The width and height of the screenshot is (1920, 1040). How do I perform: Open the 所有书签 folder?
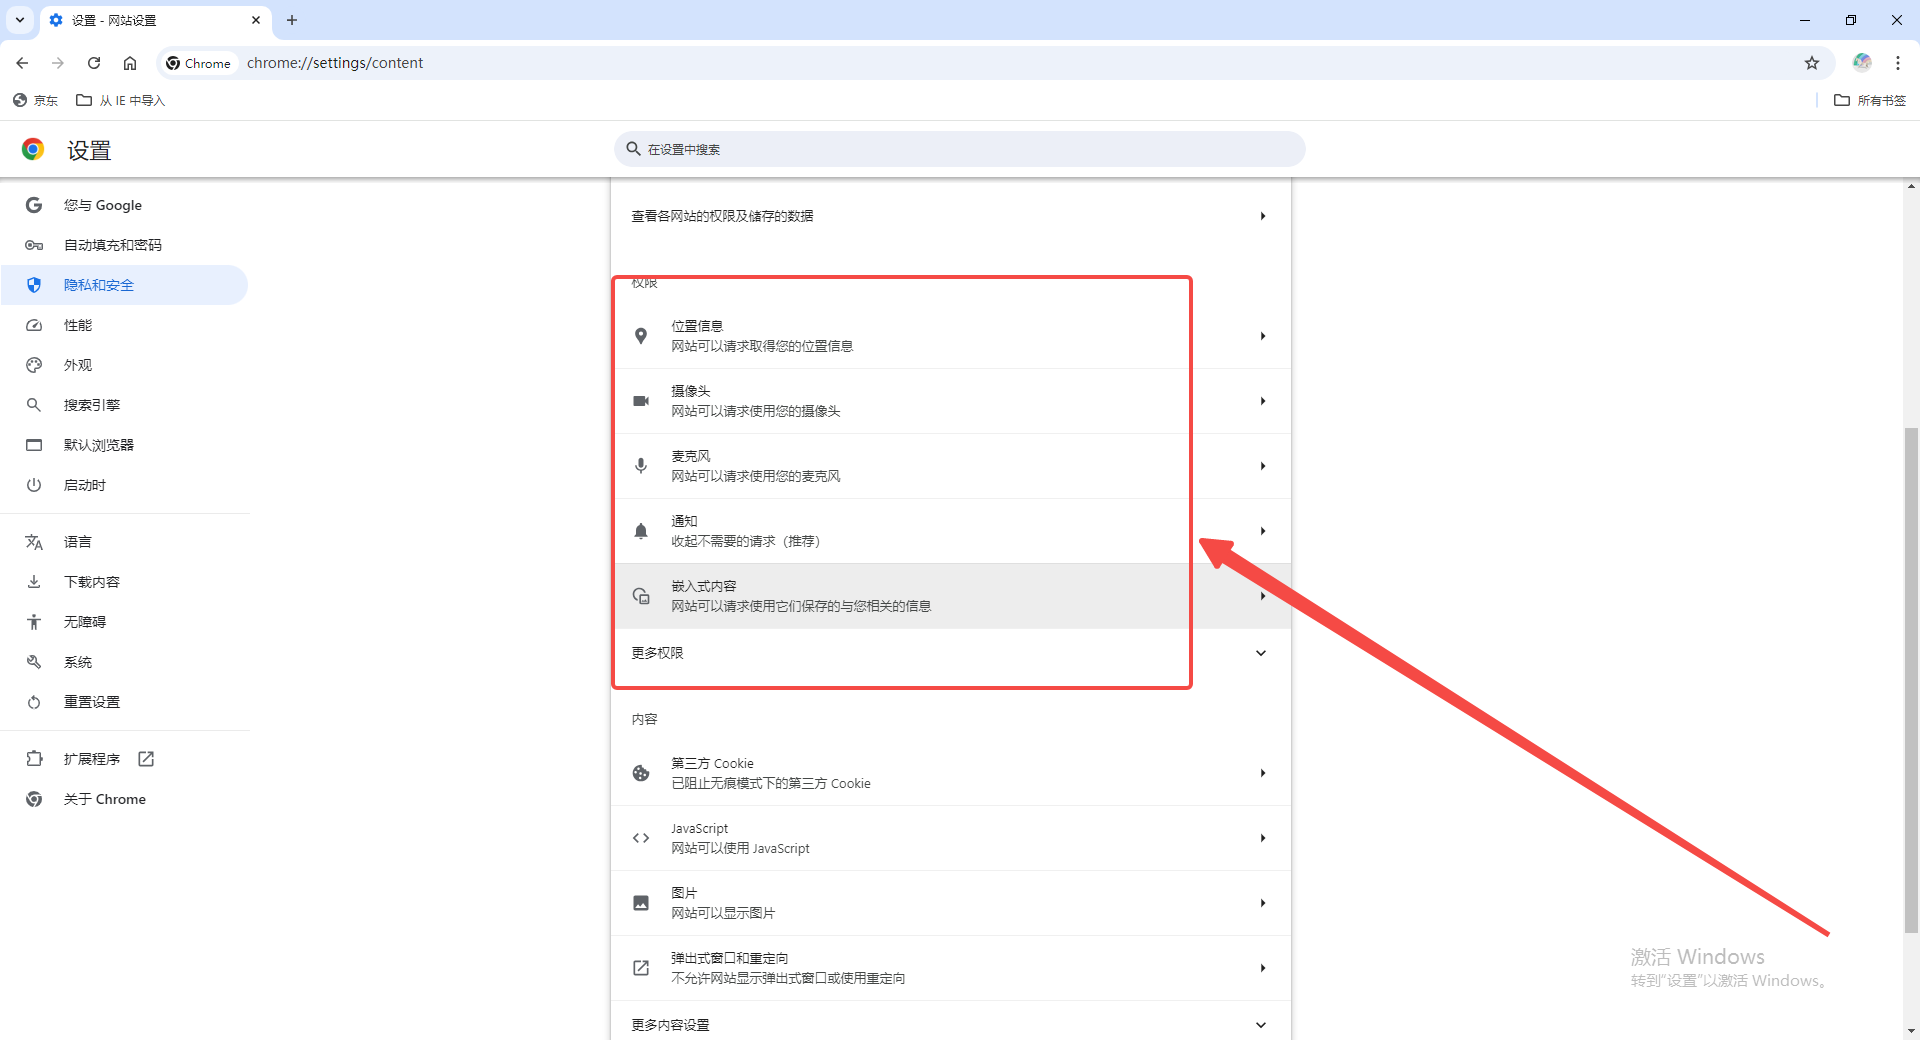click(x=1870, y=100)
